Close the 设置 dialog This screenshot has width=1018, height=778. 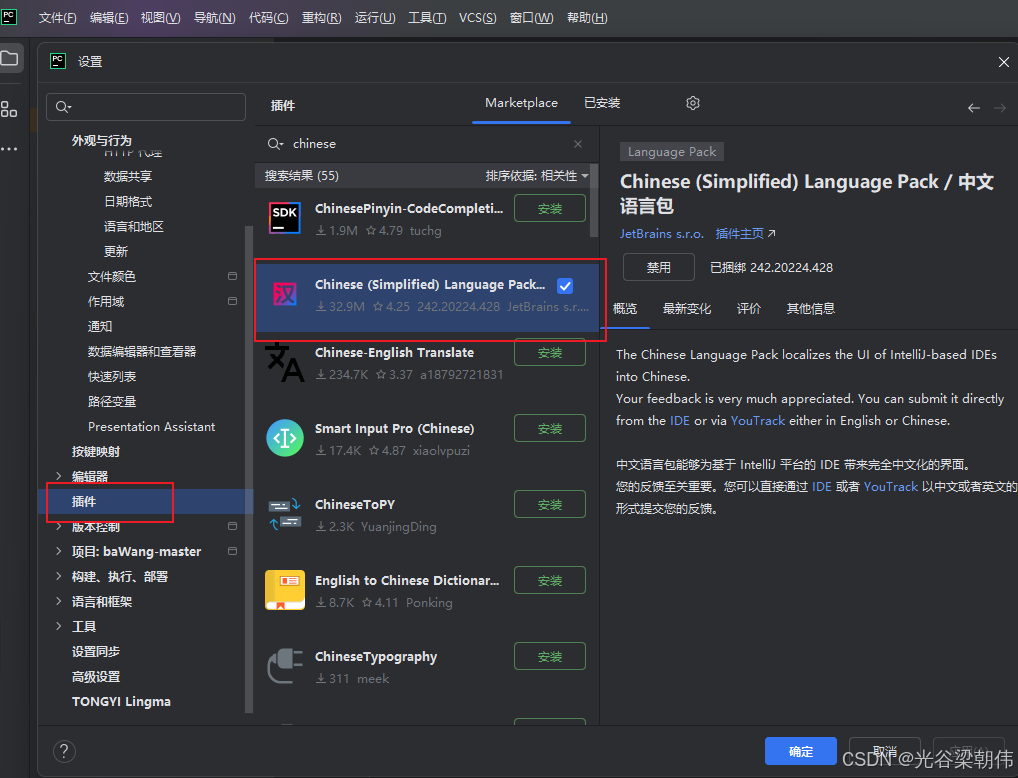[1004, 62]
